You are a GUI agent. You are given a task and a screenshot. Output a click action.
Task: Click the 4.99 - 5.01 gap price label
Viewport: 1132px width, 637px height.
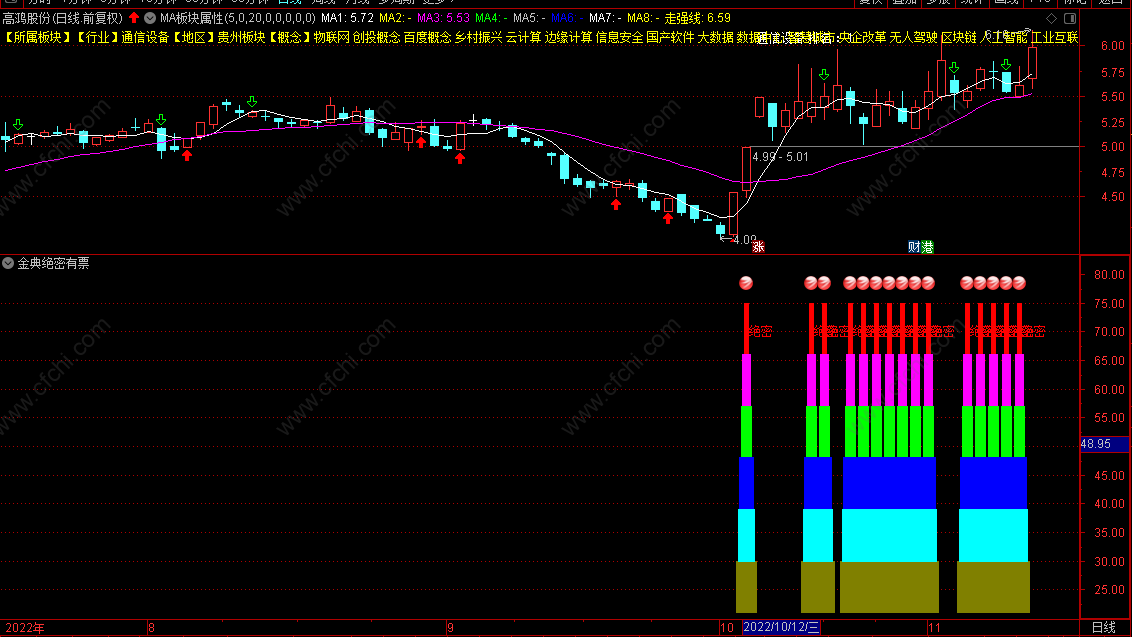780,157
